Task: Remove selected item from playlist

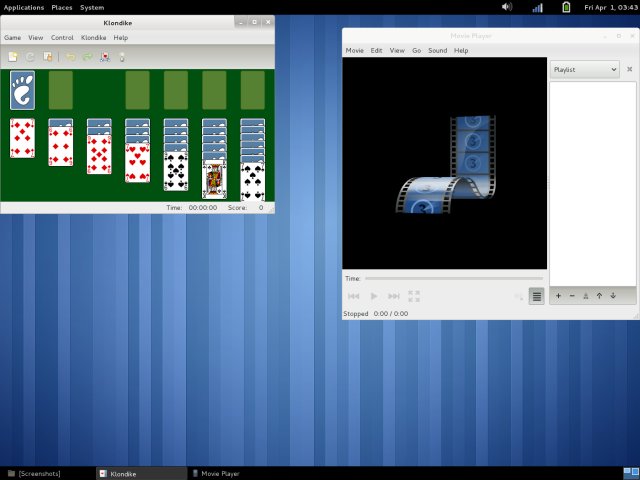Action: click(572, 296)
